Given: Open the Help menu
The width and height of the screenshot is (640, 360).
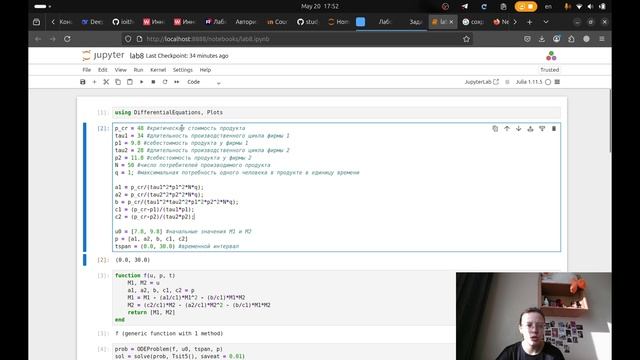Looking at the screenshot, I should click(x=205, y=70).
